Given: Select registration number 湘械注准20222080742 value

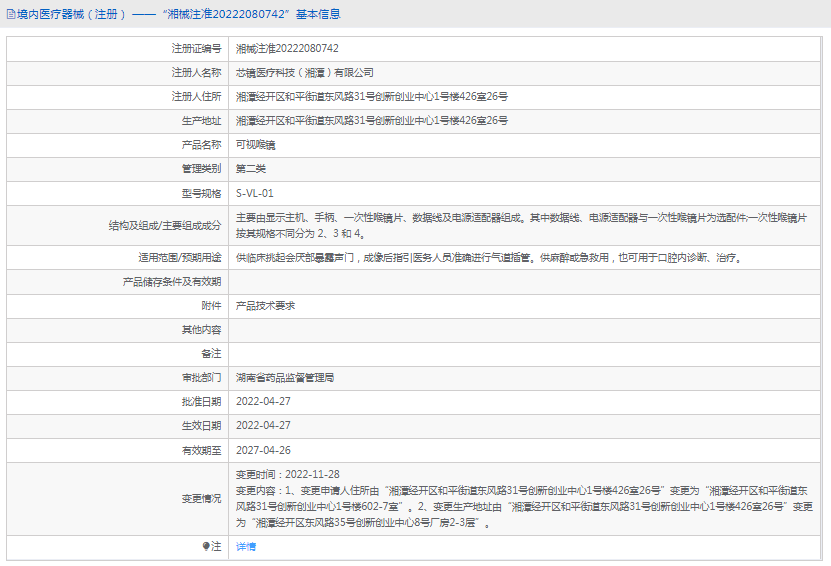Looking at the screenshot, I should 287,48.
